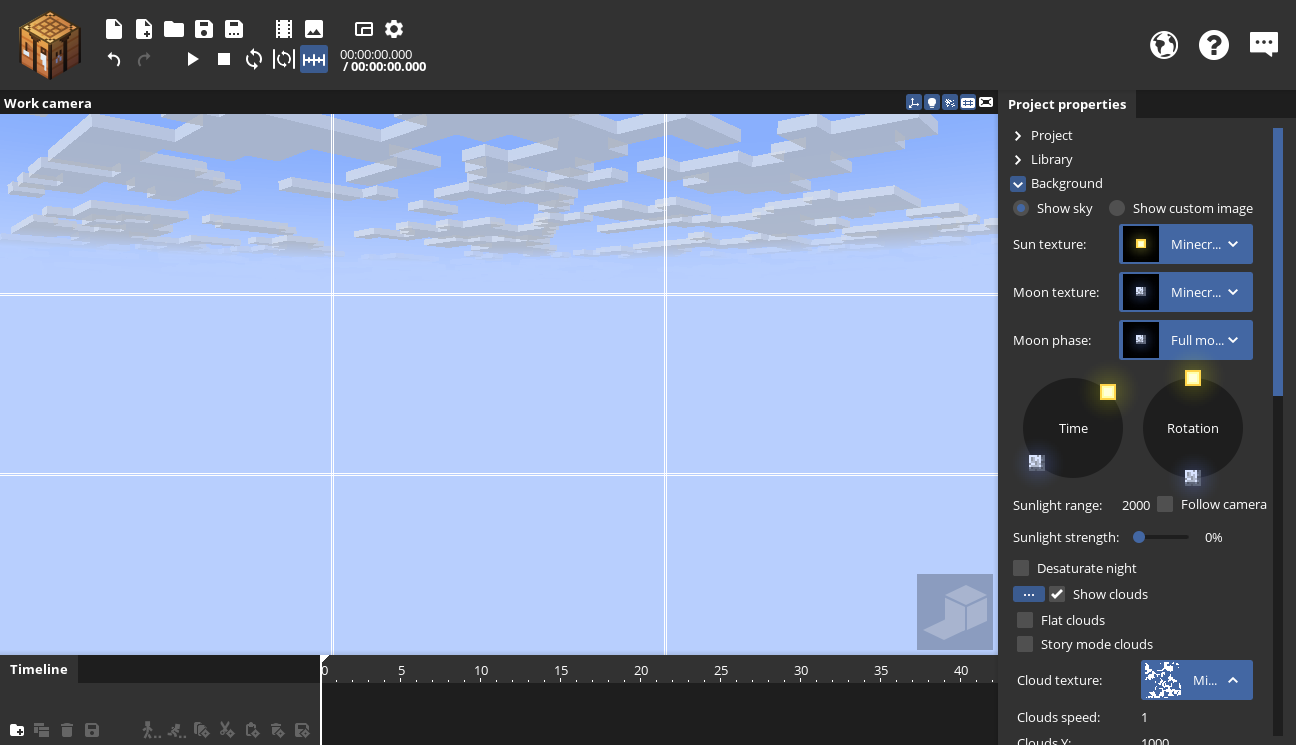Click the delete keyframes trash icon

pos(277,730)
